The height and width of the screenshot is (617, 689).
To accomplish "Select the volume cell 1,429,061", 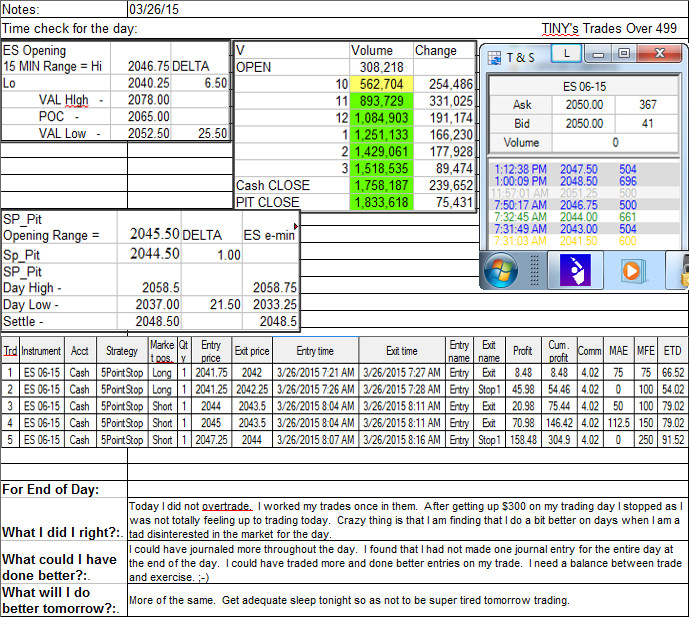I will pos(381,152).
